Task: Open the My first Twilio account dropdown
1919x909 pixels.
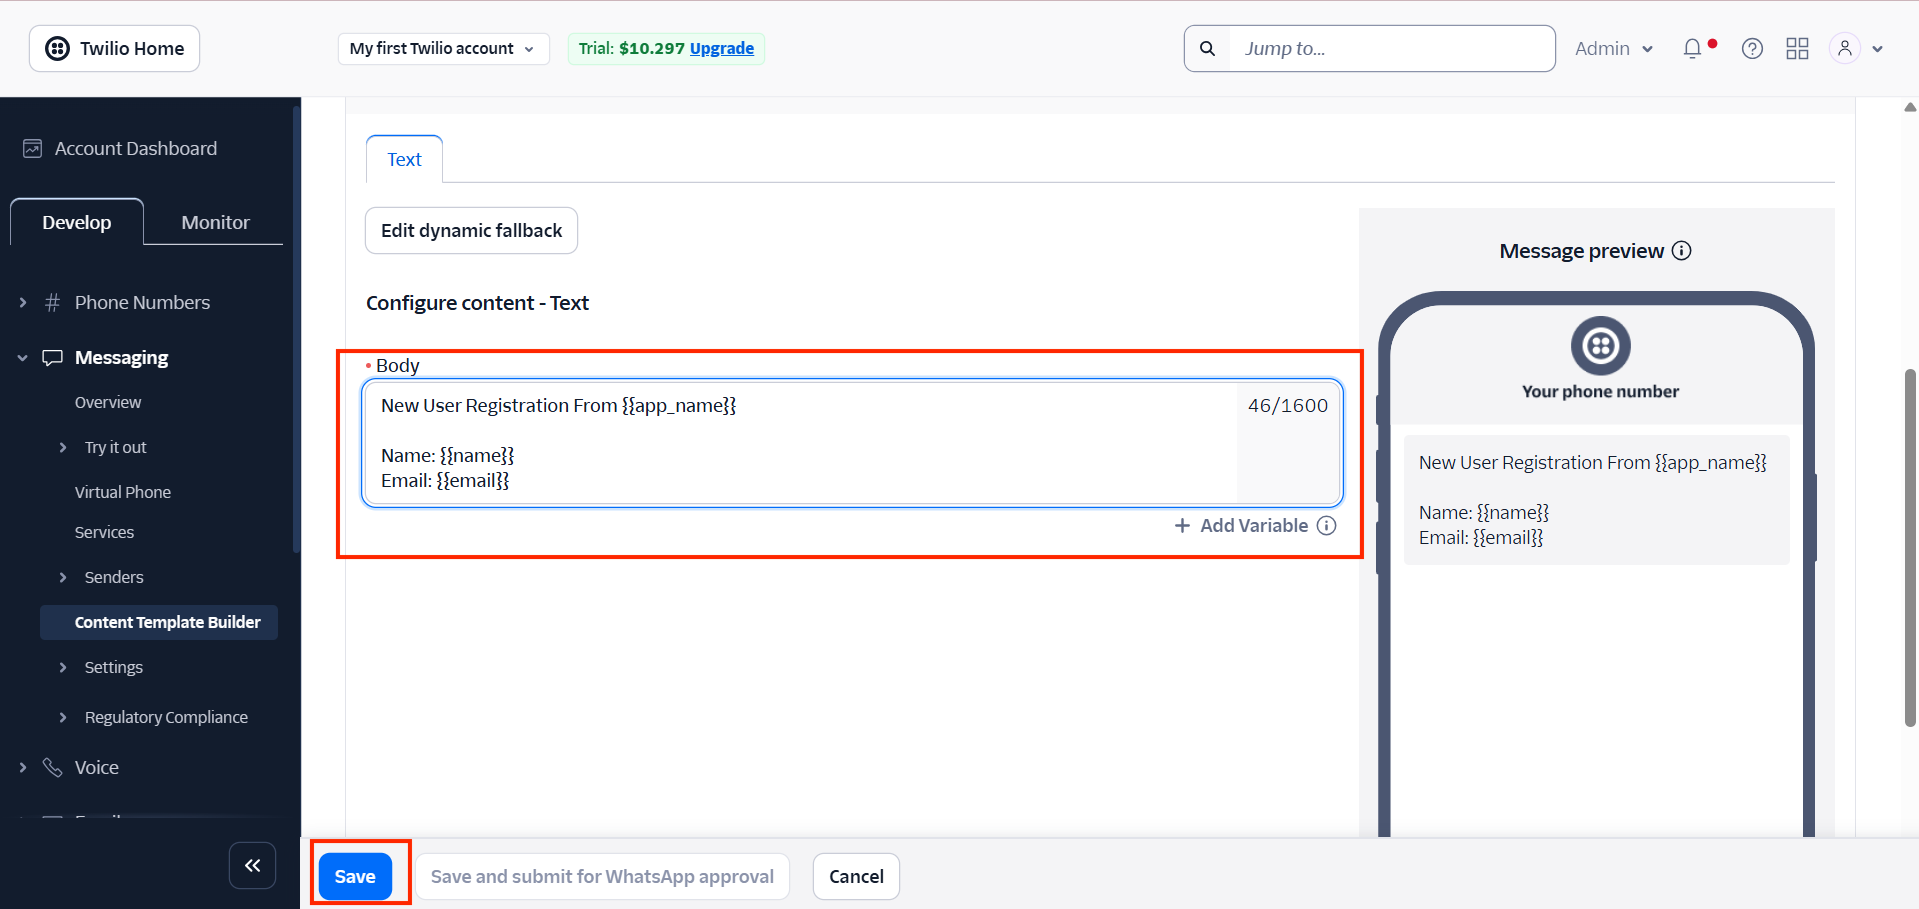Action: 443,48
